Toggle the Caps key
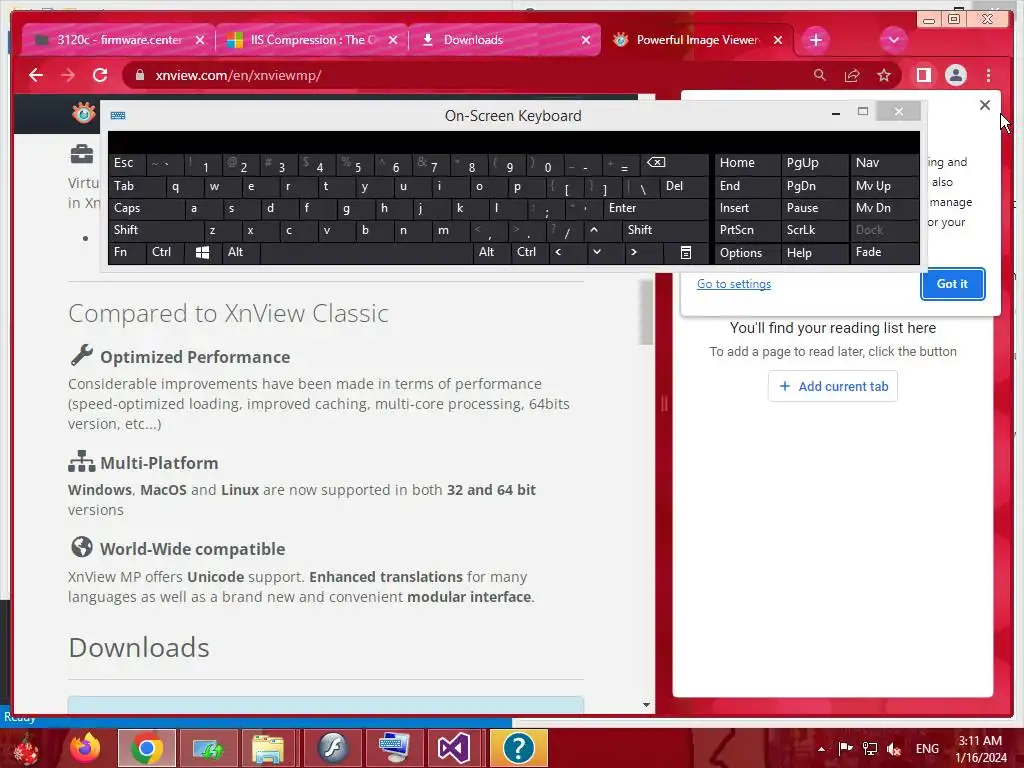The width and height of the screenshot is (1024, 768). point(146,208)
